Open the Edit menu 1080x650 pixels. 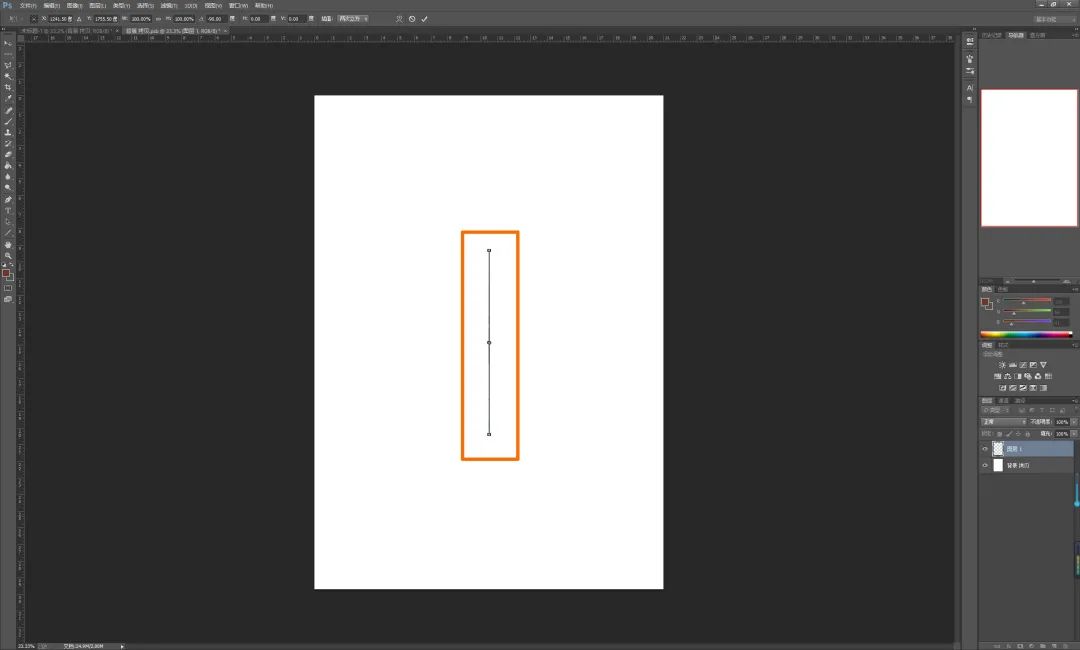52,6
